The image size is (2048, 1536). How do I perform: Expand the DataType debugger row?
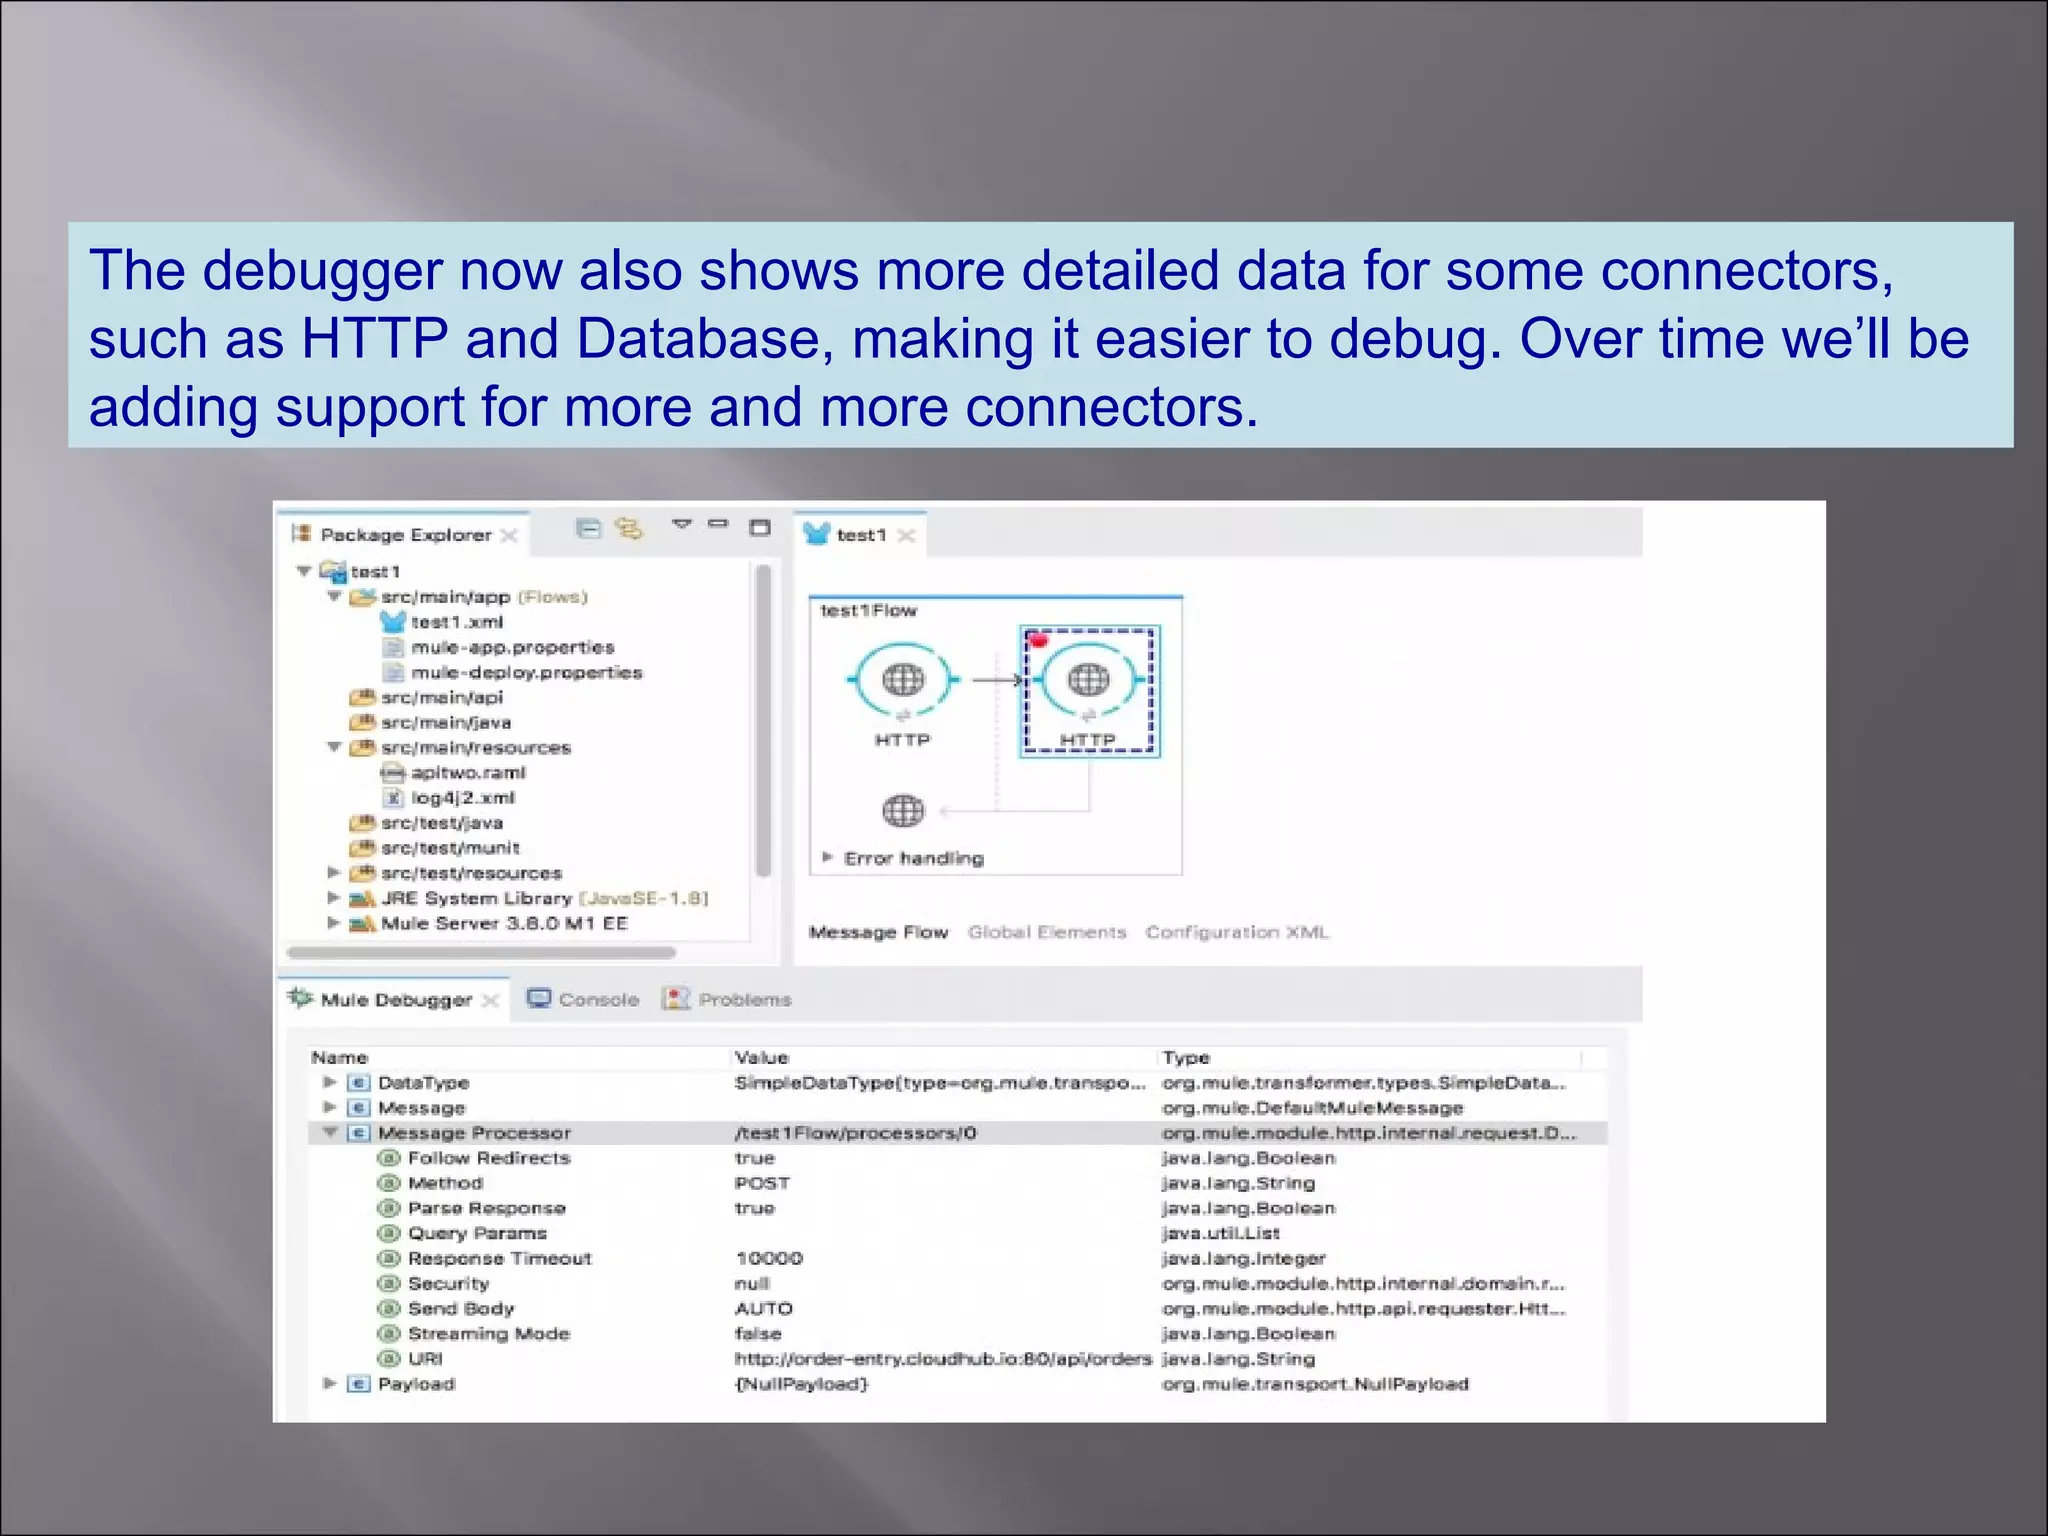[329, 1082]
